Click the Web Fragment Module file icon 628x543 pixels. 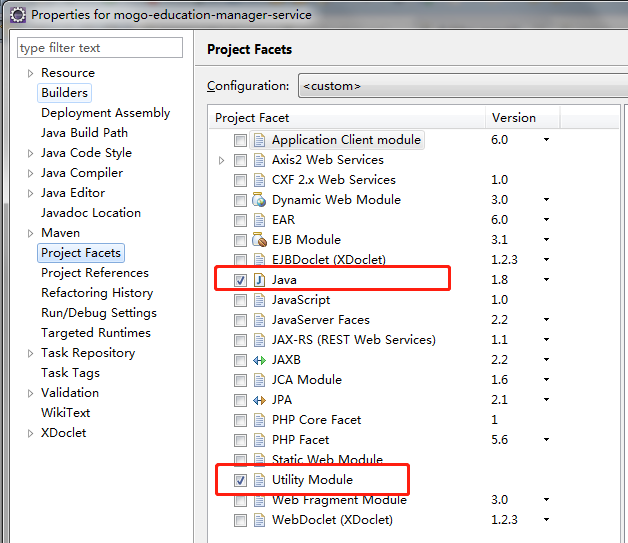pyautogui.click(x=259, y=500)
